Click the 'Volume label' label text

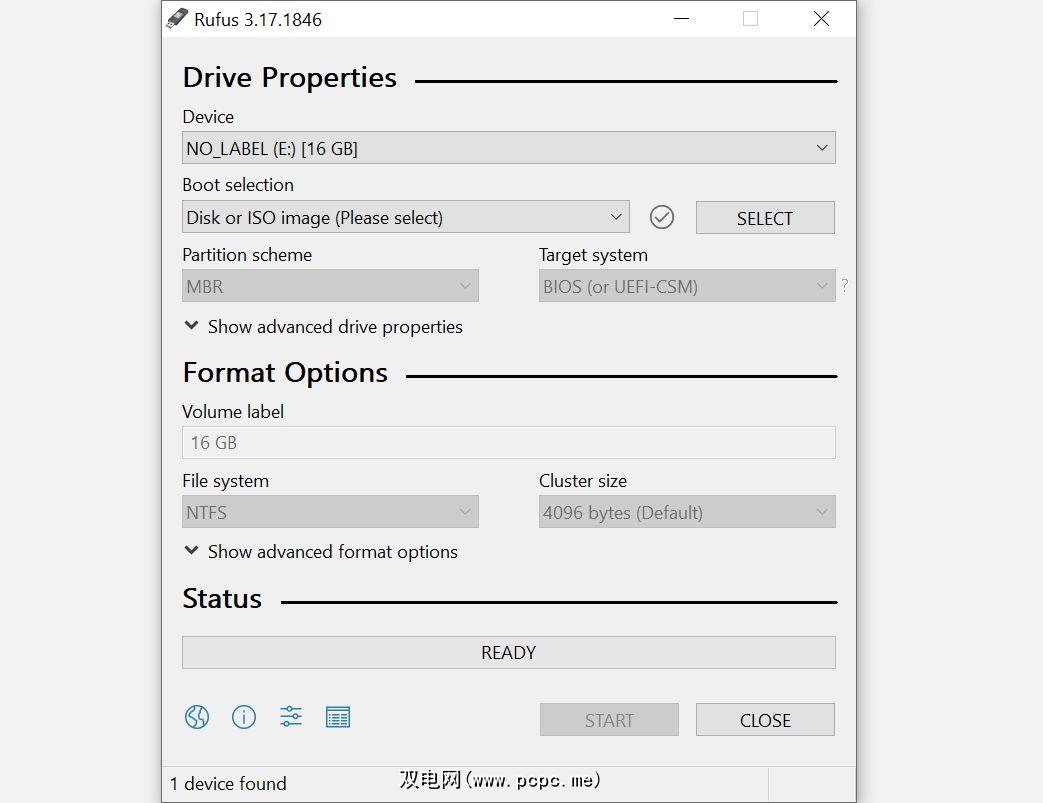point(233,412)
